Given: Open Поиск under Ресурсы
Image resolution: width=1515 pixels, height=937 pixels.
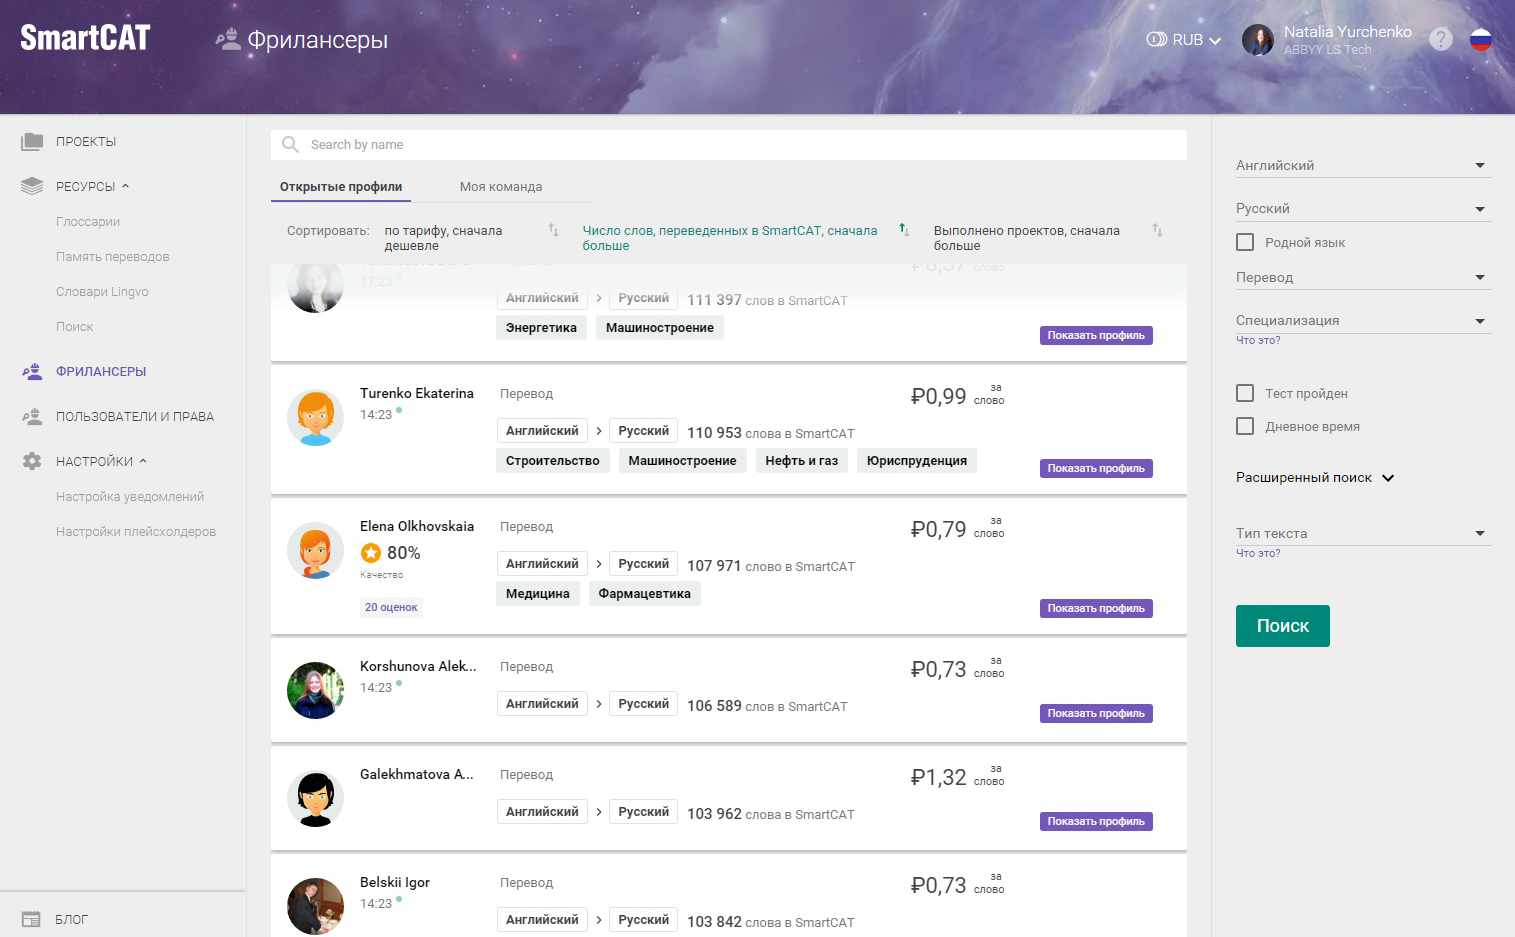Looking at the screenshot, I should click(74, 327).
